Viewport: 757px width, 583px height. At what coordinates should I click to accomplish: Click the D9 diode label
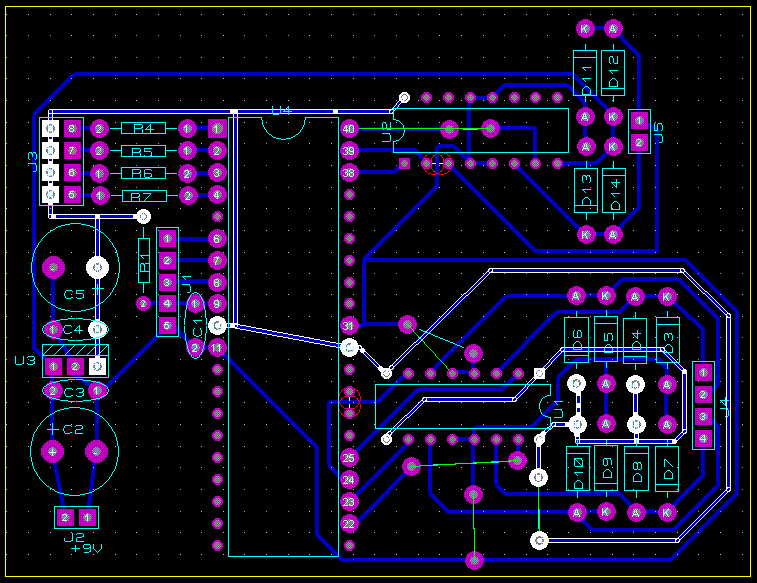point(608,468)
